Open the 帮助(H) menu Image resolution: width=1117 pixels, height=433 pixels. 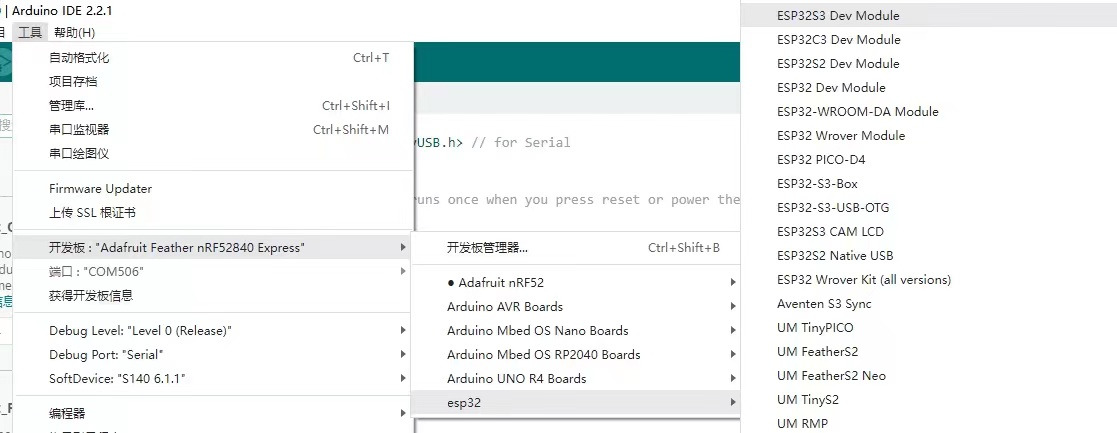74,32
